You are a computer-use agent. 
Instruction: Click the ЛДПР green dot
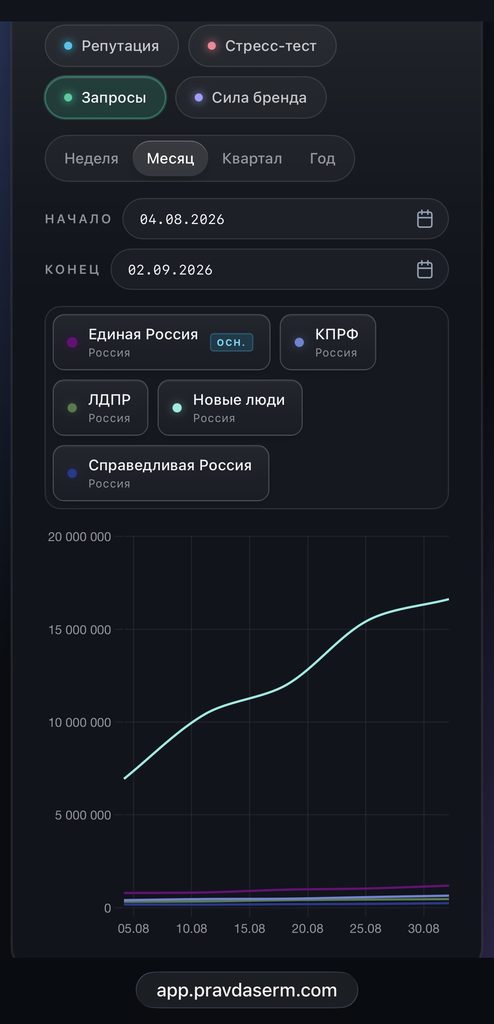pos(73,408)
